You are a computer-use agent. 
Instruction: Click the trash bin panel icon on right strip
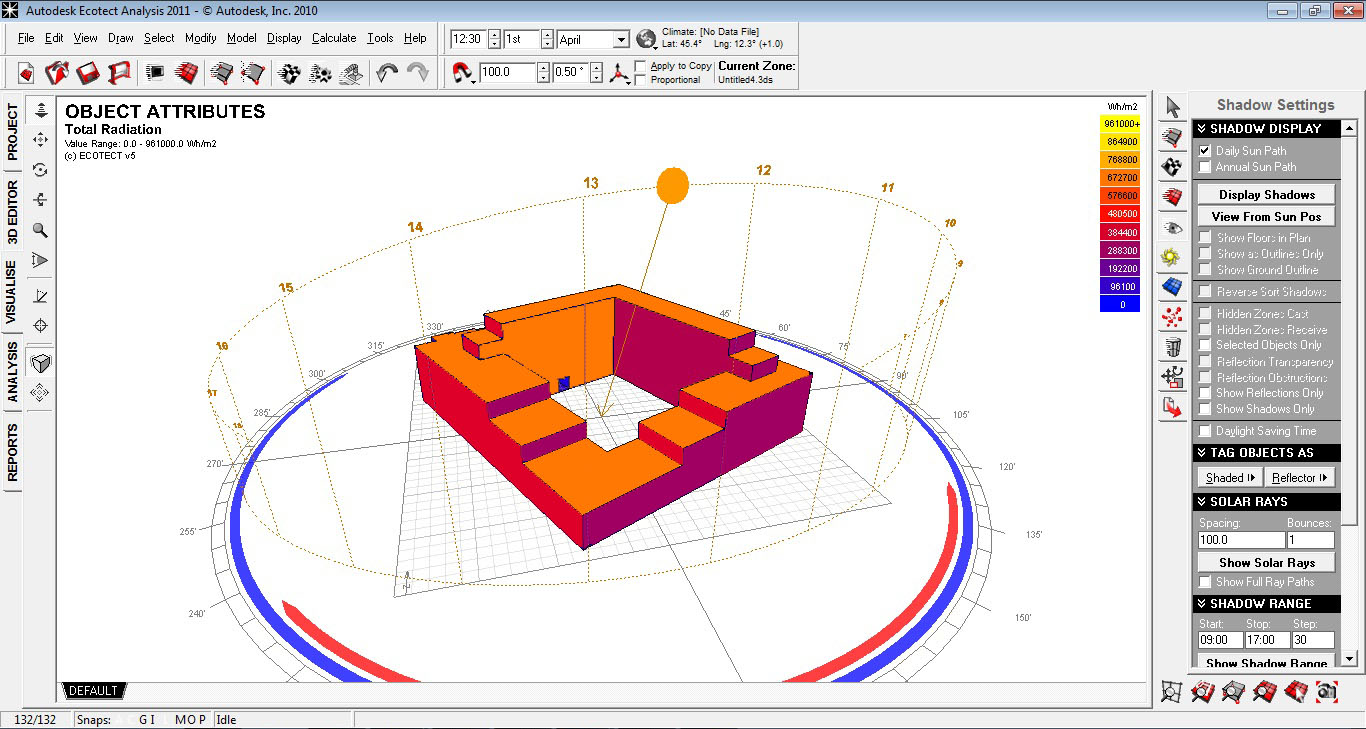1173,347
